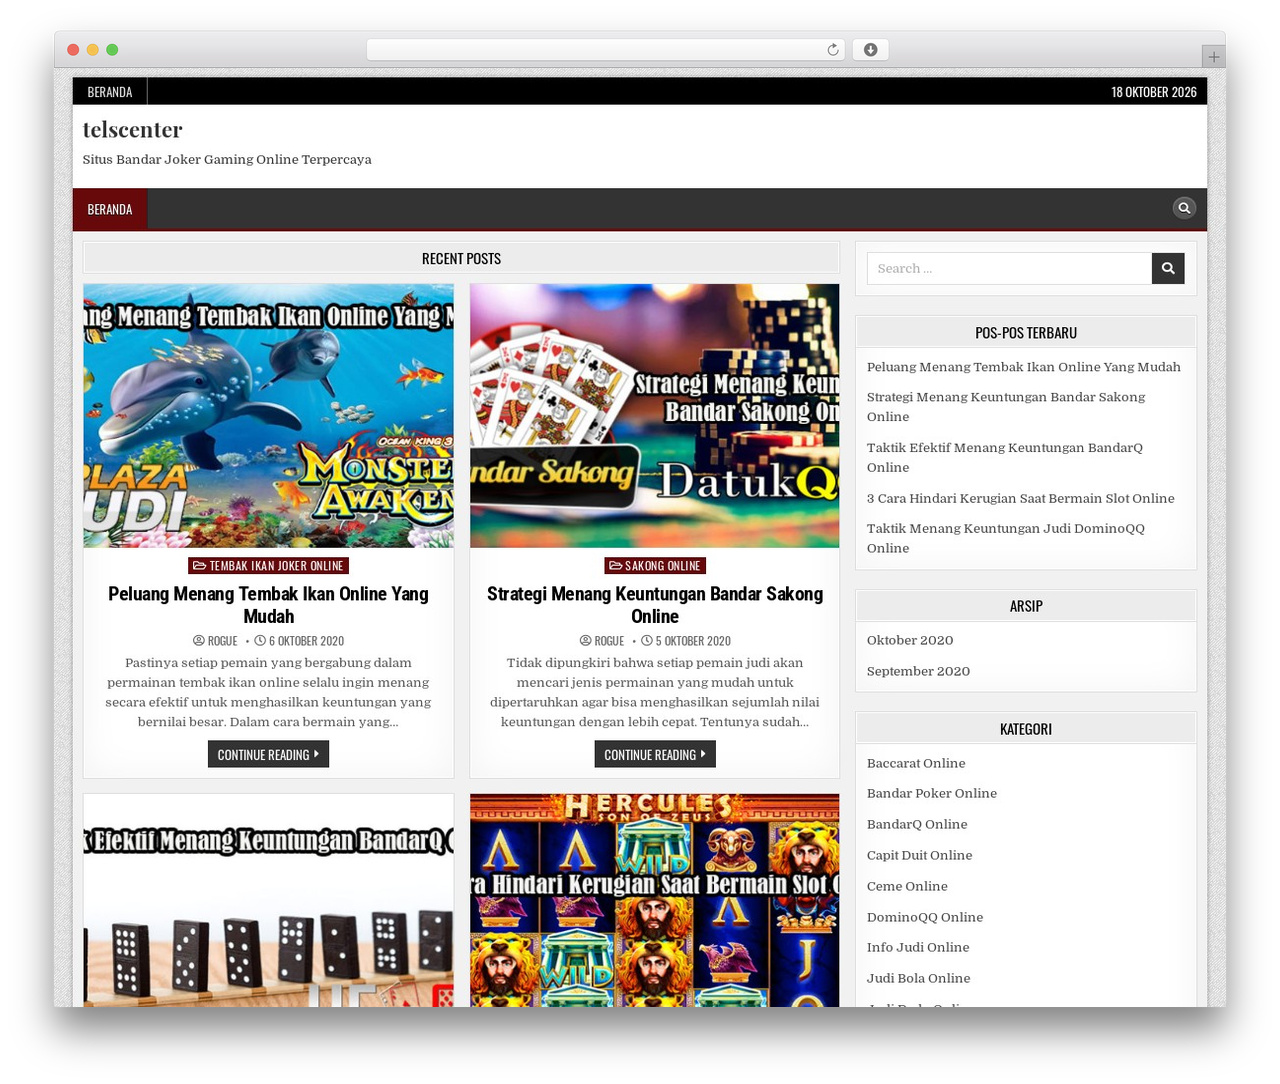The height and width of the screenshot is (1084, 1280).
Task: Open BERANDA in the top black bar
Action: point(110,92)
